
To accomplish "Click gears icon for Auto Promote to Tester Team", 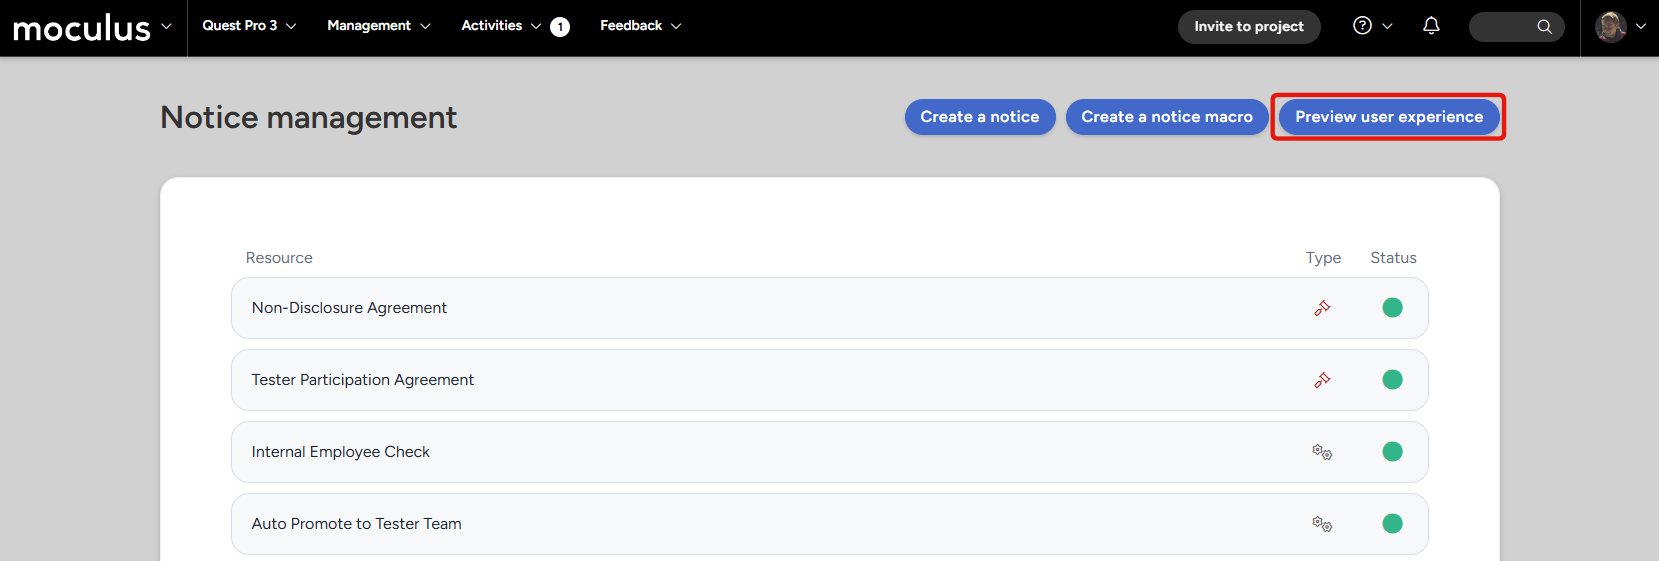I will click(1322, 524).
